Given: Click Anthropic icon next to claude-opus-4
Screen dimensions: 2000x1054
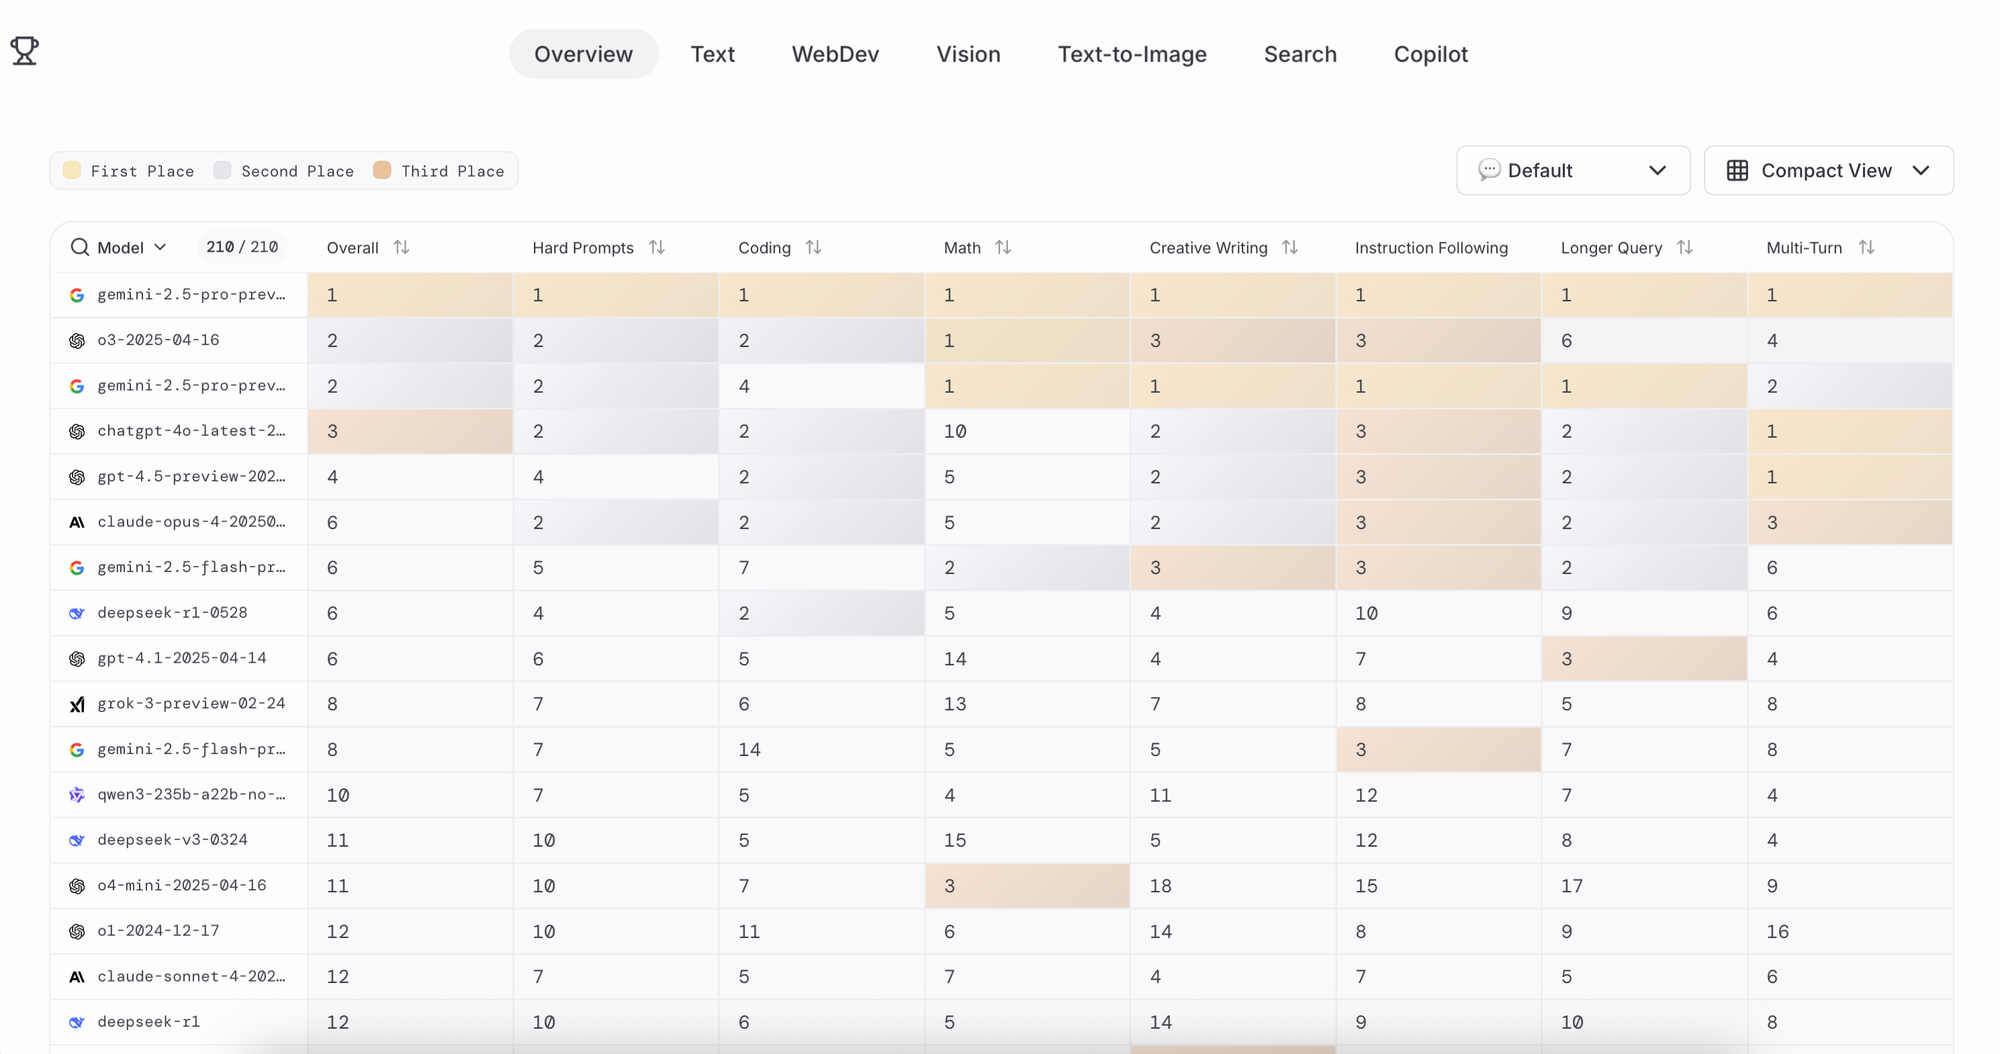Looking at the screenshot, I should click(x=77, y=523).
